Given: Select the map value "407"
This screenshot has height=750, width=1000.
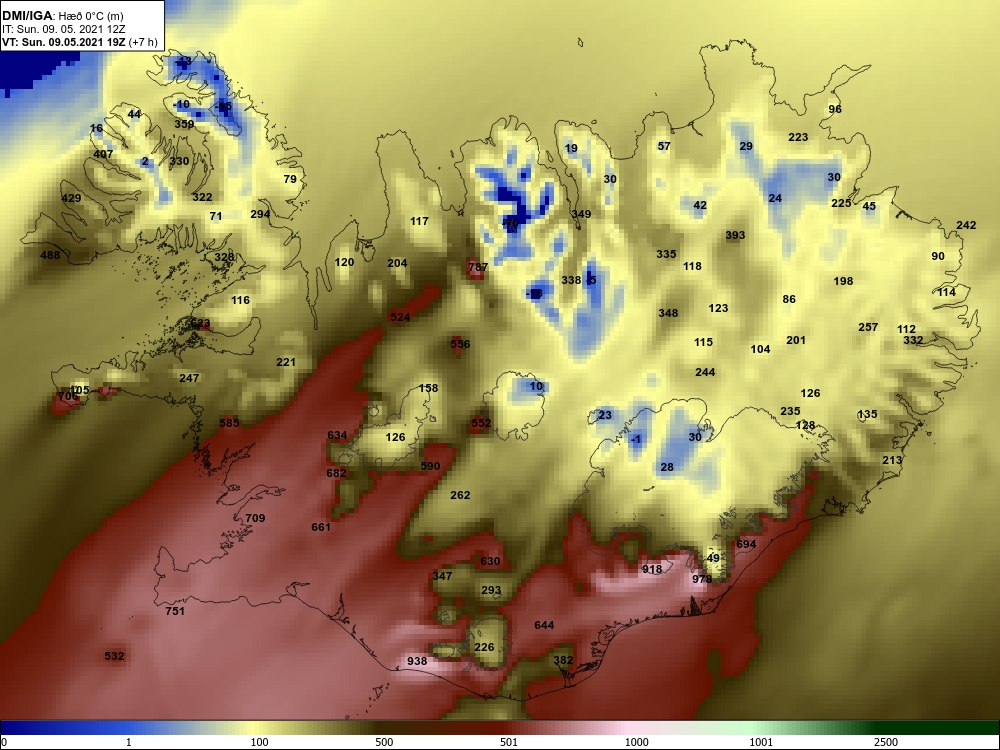Looking at the screenshot, I should point(103,154).
